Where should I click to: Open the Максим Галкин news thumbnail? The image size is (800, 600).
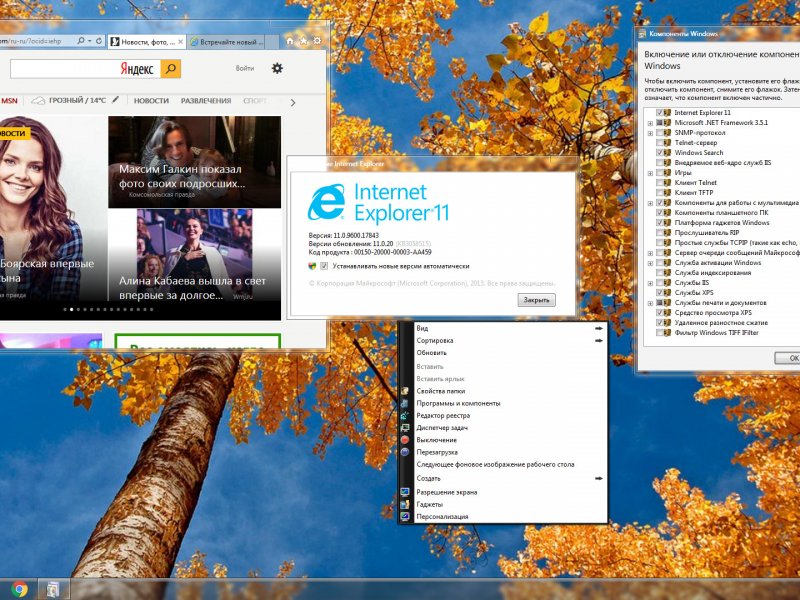pyautogui.click(x=194, y=162)
